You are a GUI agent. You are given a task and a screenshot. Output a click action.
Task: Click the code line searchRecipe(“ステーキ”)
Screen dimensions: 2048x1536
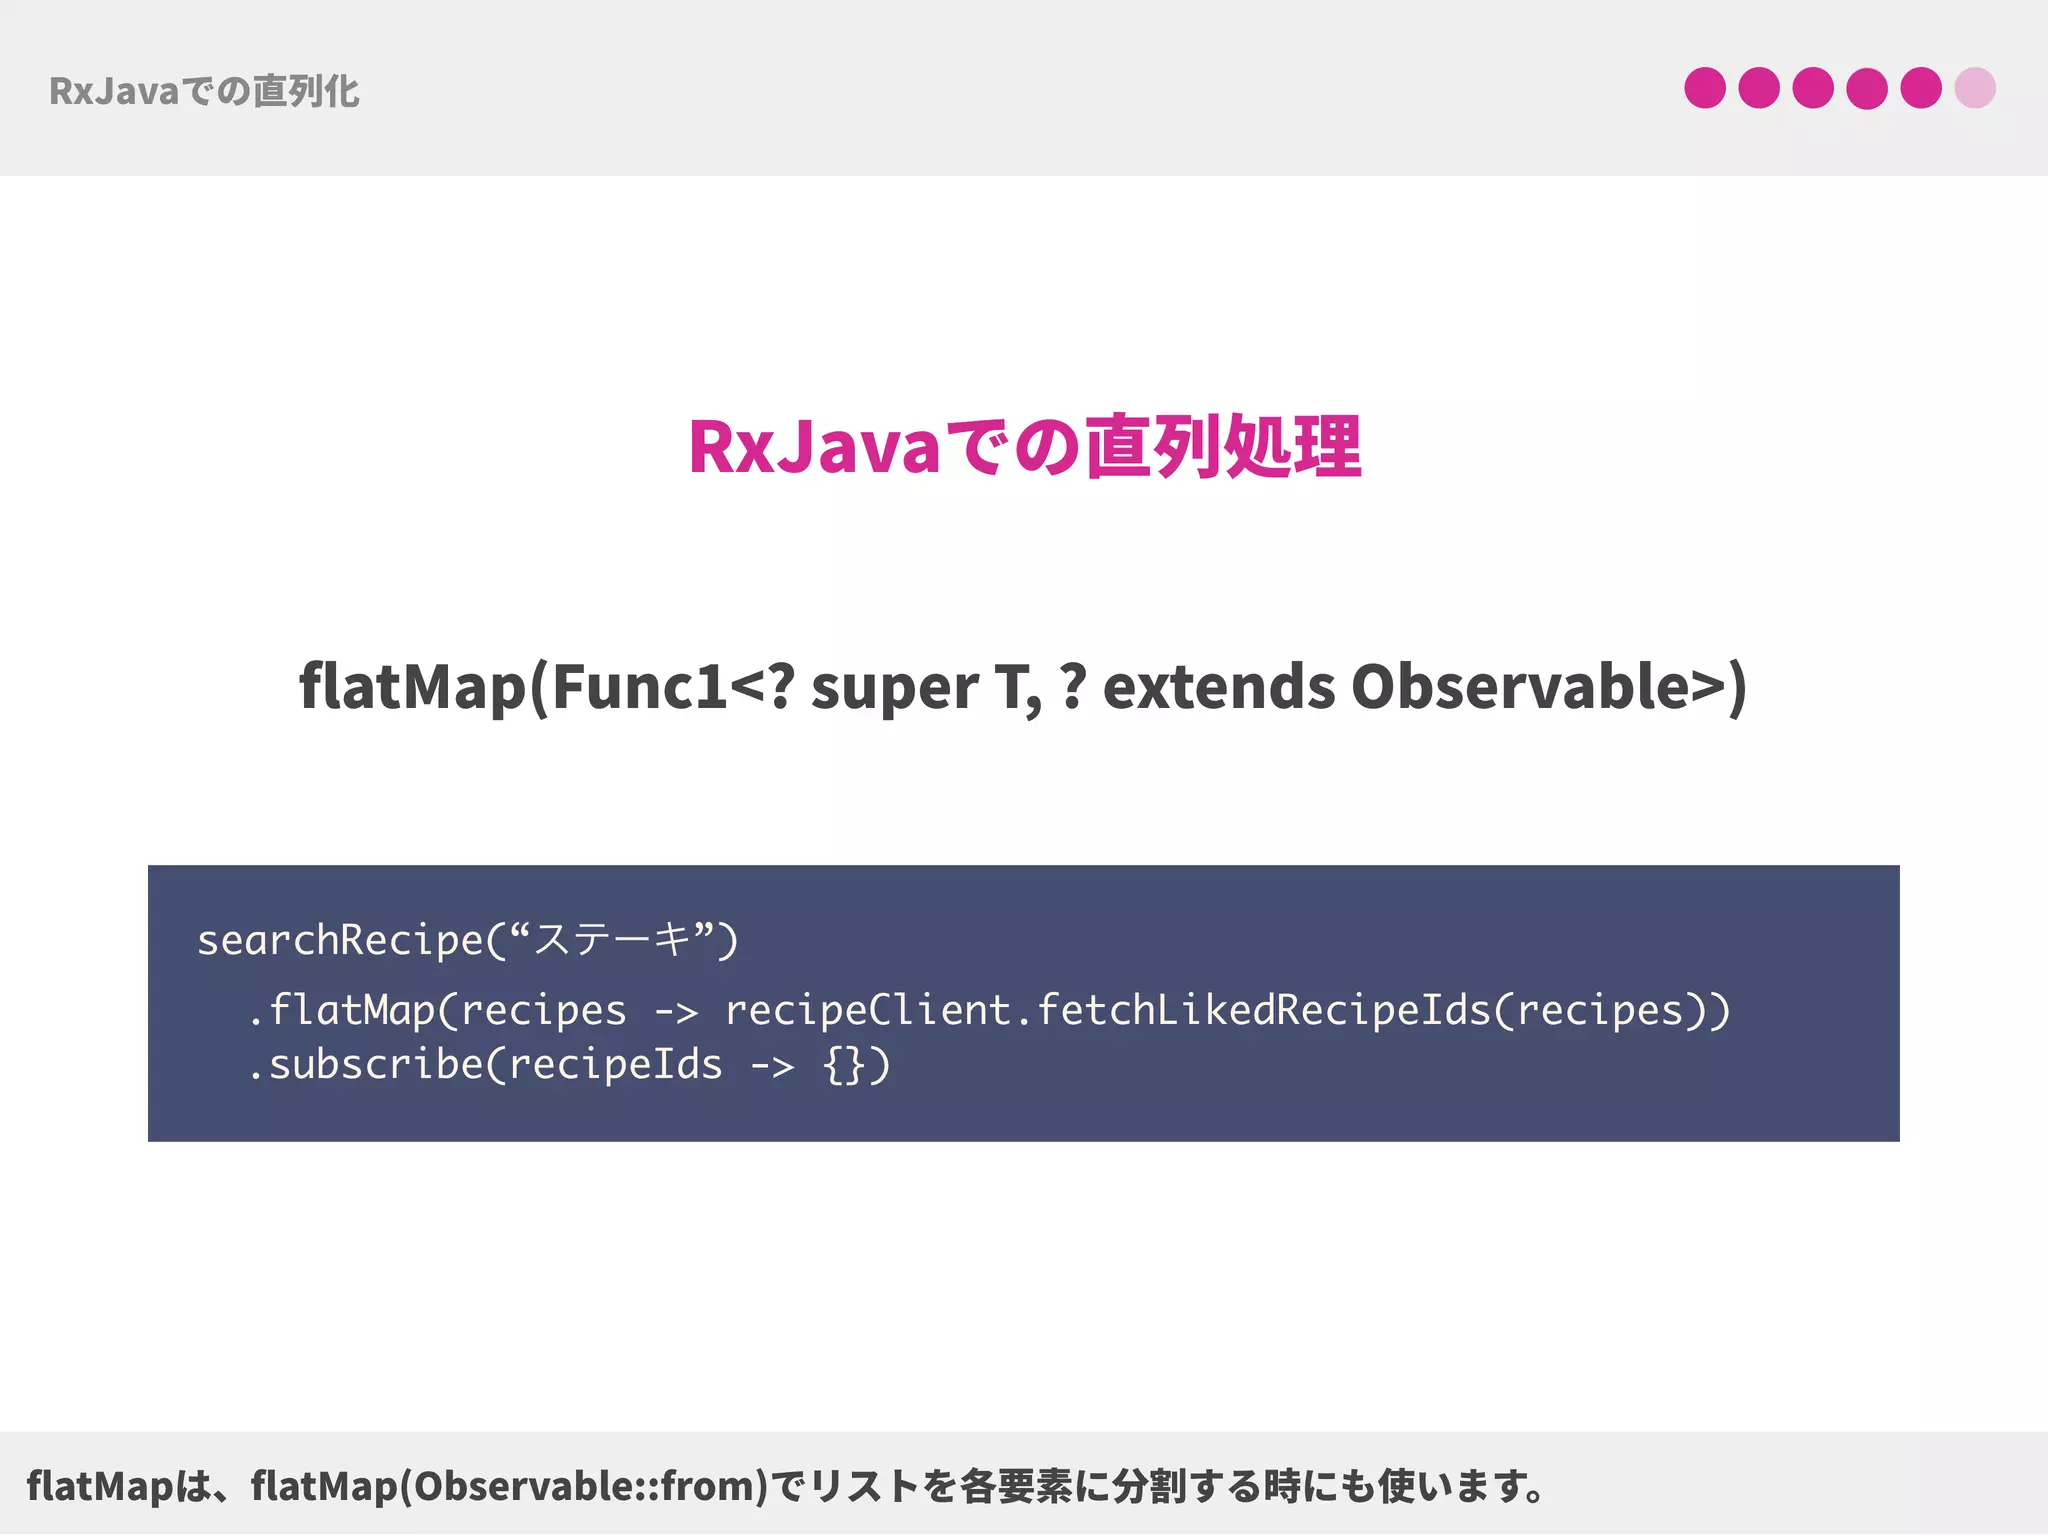pos(468,940)
